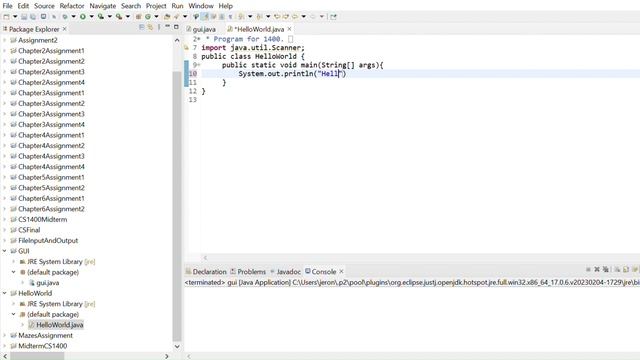Toggle Mark Occurrences in toolbar
Image resolution: width=640 pixels, height=360 pixels.
[204, 17]
